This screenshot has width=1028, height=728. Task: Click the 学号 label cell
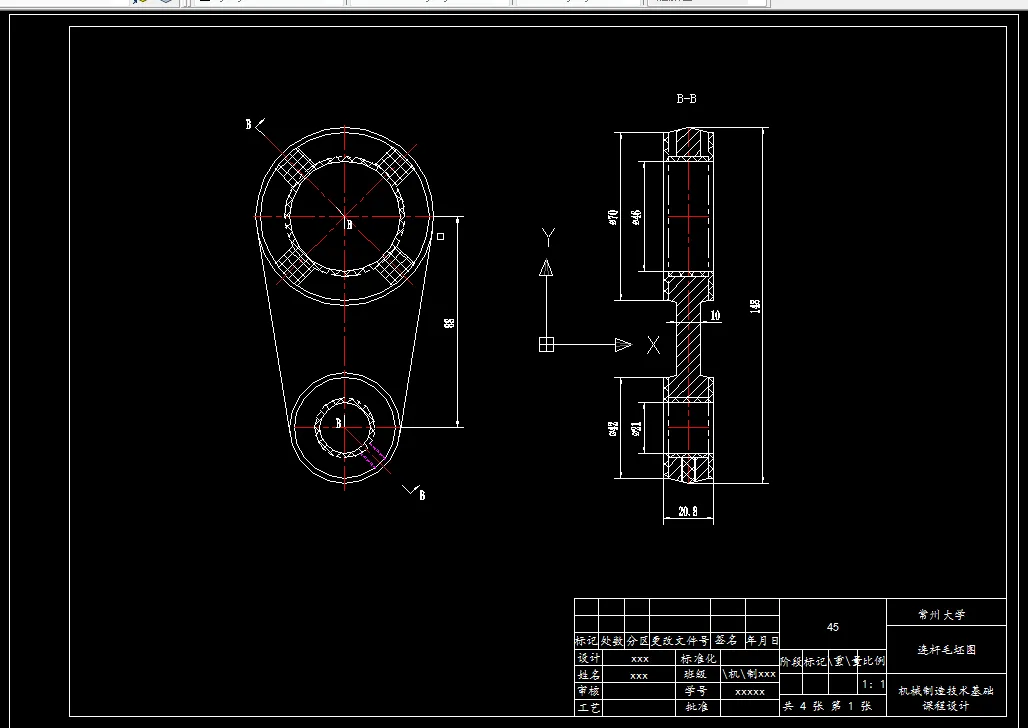(x=696, y=691)
